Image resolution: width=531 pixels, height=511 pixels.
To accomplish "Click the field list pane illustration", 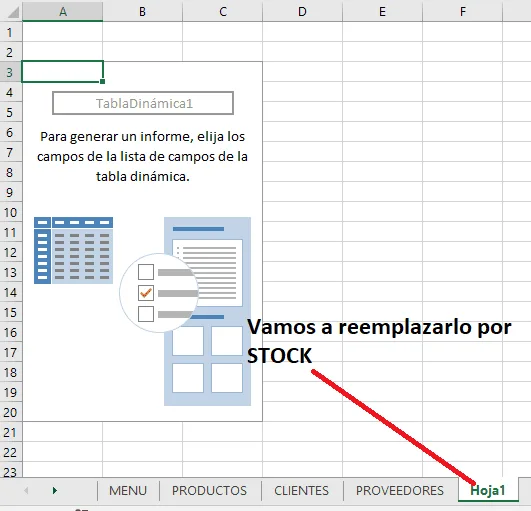I will pos(208,311).
